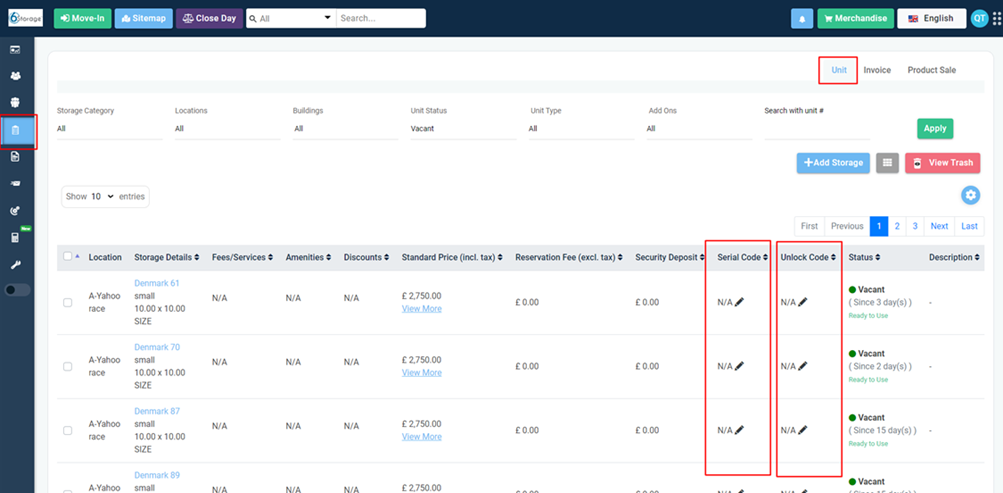Click the Move-In button

click(81, 19)
